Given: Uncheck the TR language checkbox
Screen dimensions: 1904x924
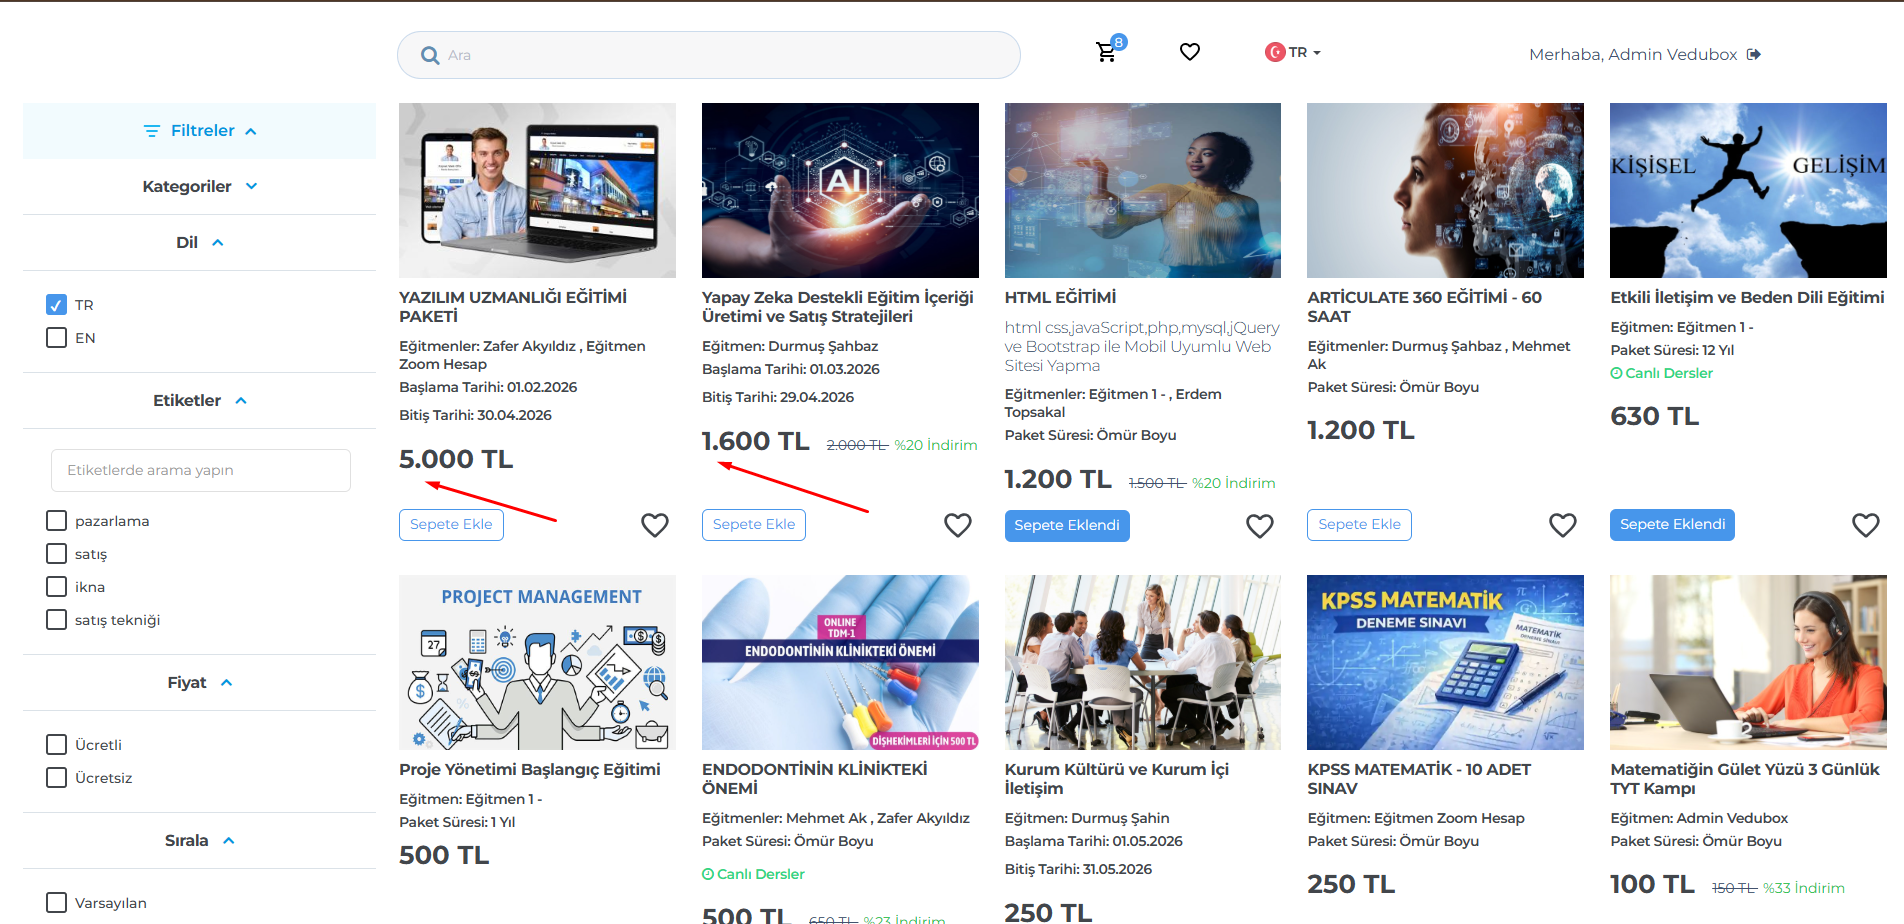Looking at the screenshot, I should click(x=57, y=305).
